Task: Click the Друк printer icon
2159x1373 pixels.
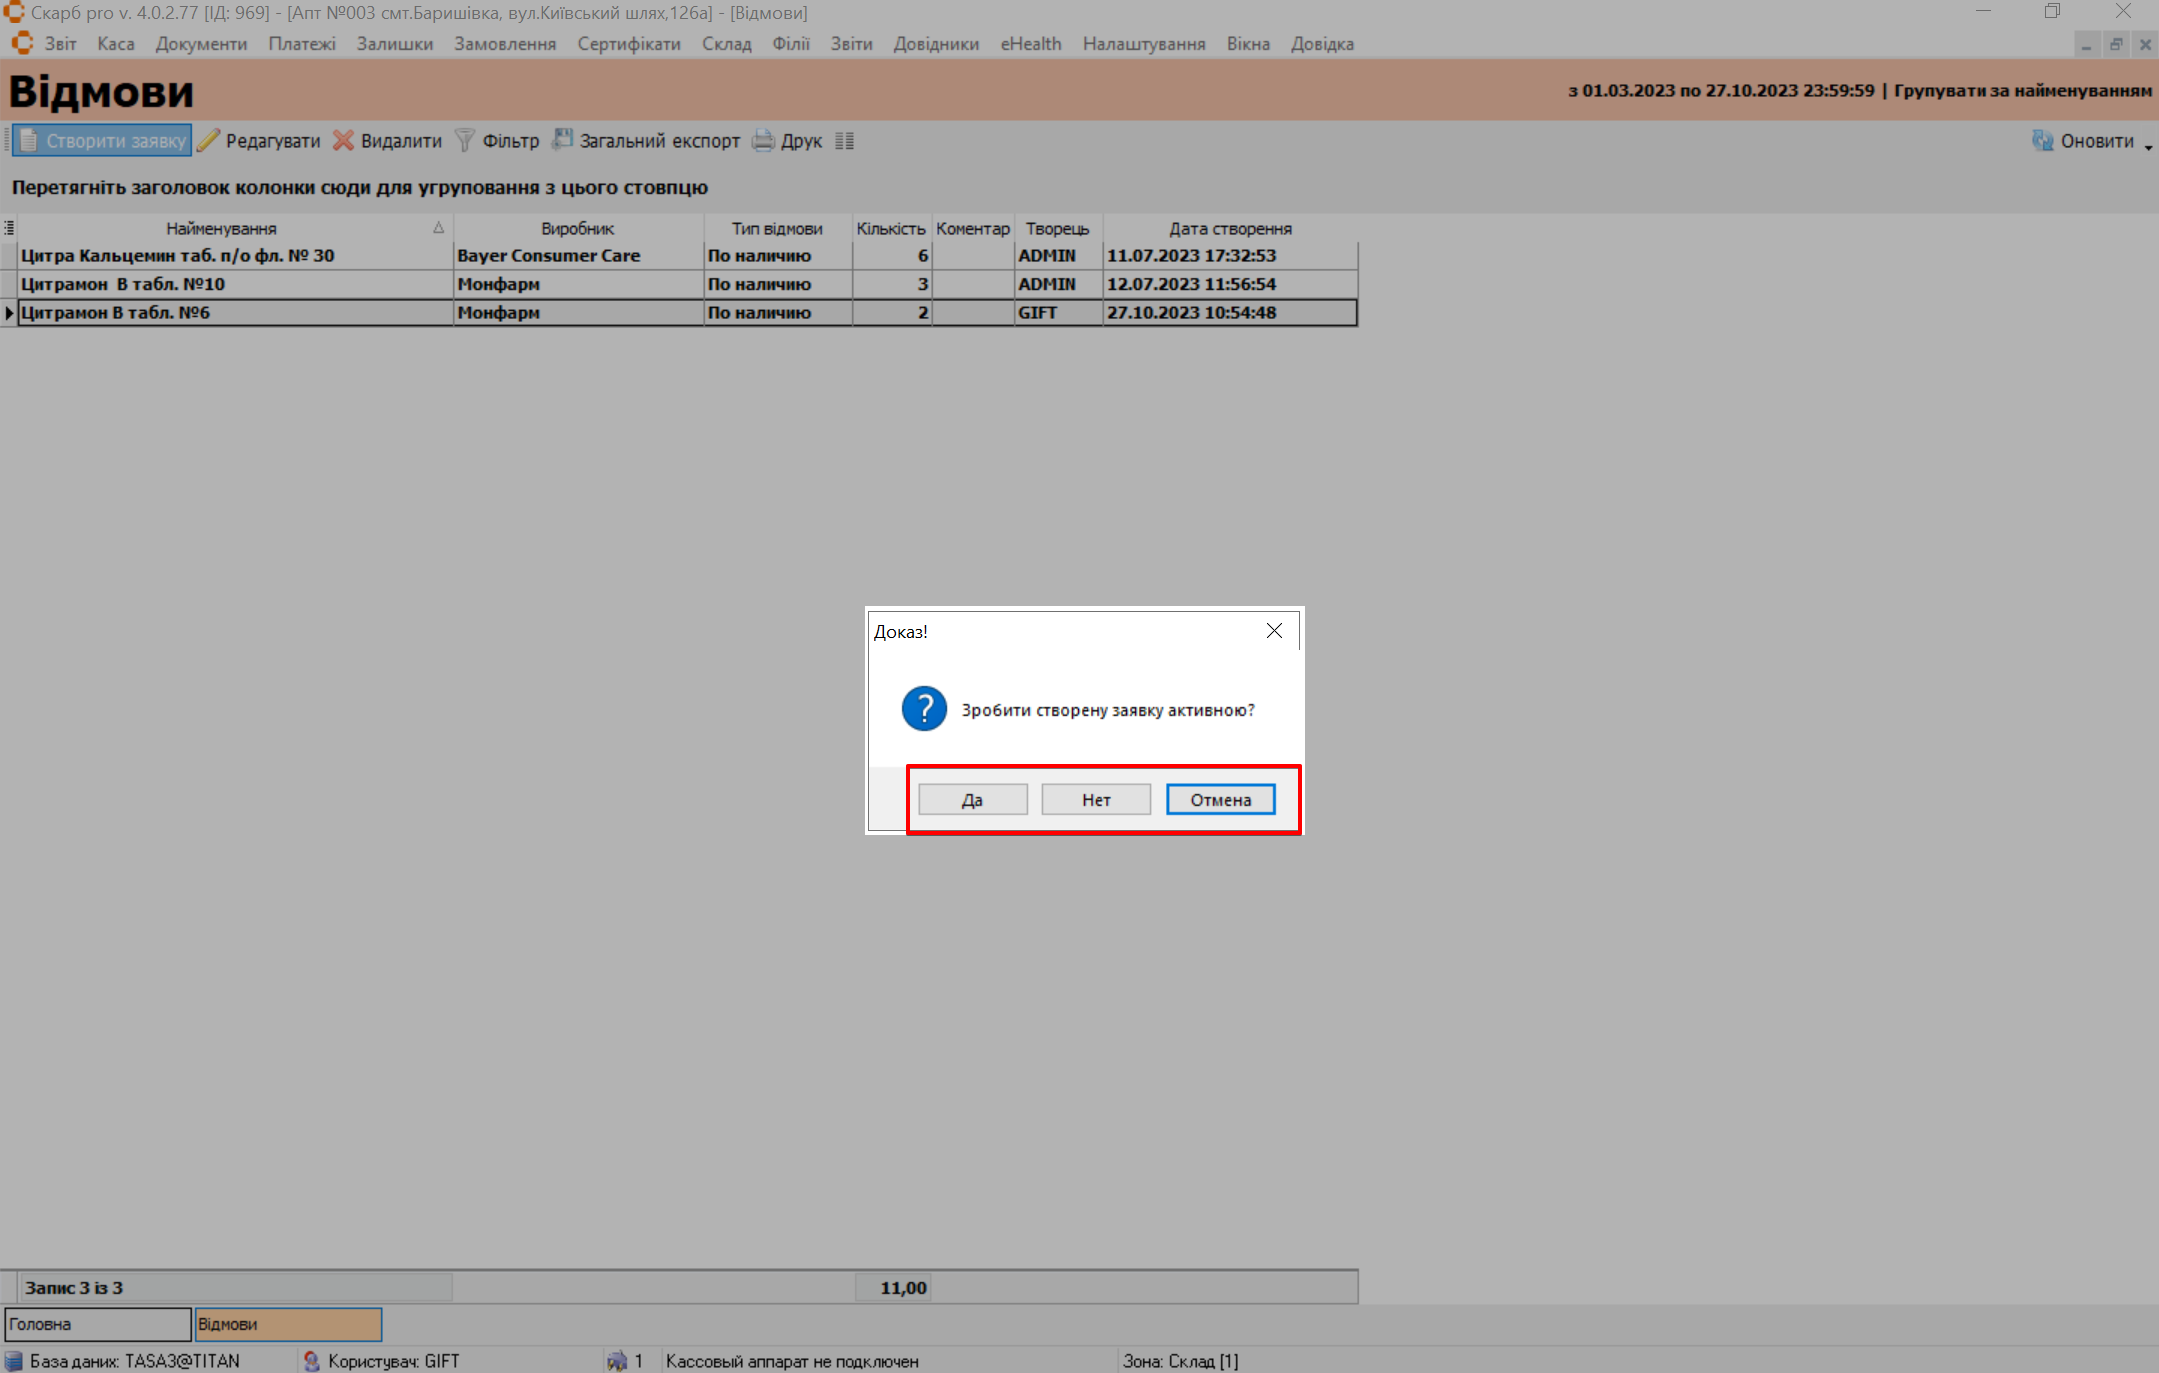Action: click(x=763, y=141)
